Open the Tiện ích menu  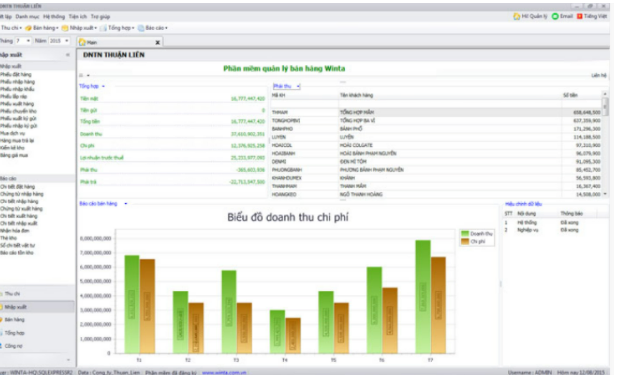point(78,17)
